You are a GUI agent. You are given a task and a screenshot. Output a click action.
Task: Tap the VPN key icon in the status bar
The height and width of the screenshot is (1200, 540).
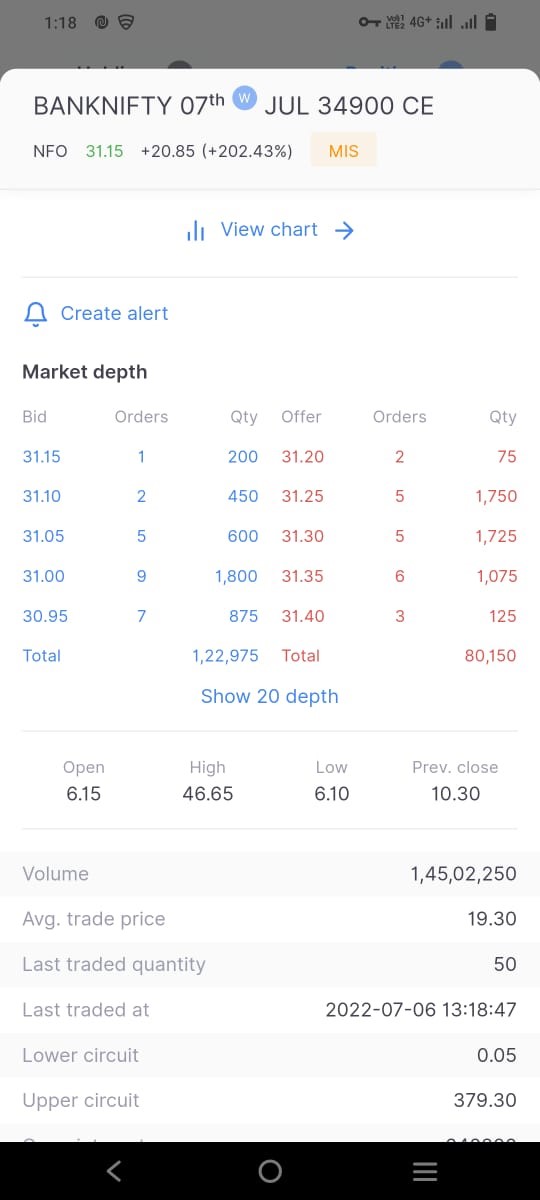[x=369, y=22]
